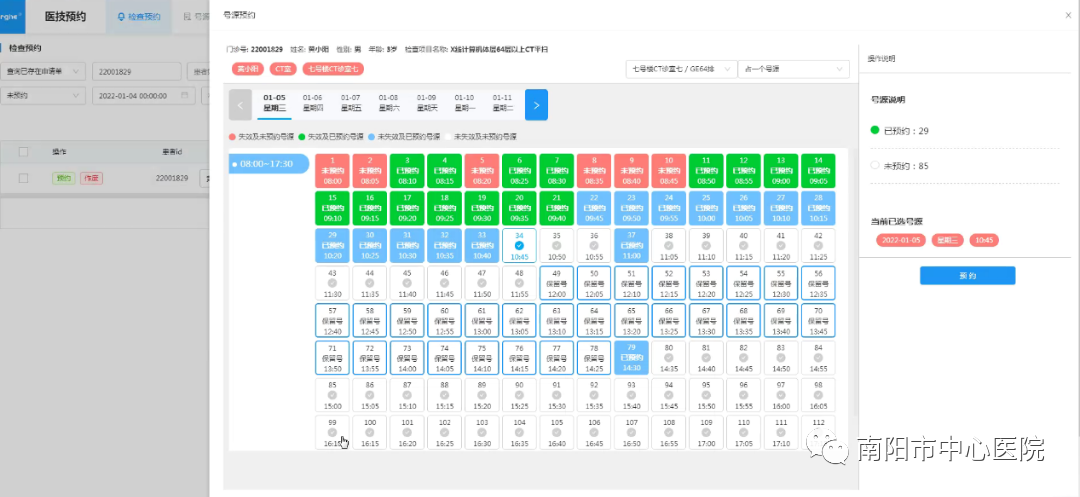Click the check icon in slot 80

coord(669,357)
